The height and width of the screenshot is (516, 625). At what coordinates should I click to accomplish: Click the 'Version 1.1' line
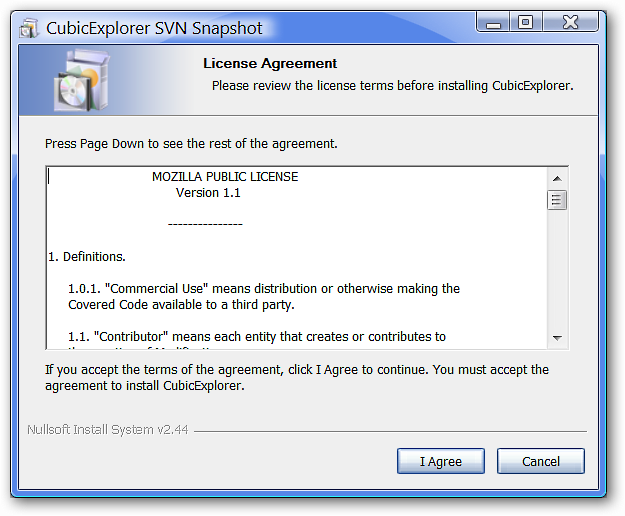click(208, 193)
